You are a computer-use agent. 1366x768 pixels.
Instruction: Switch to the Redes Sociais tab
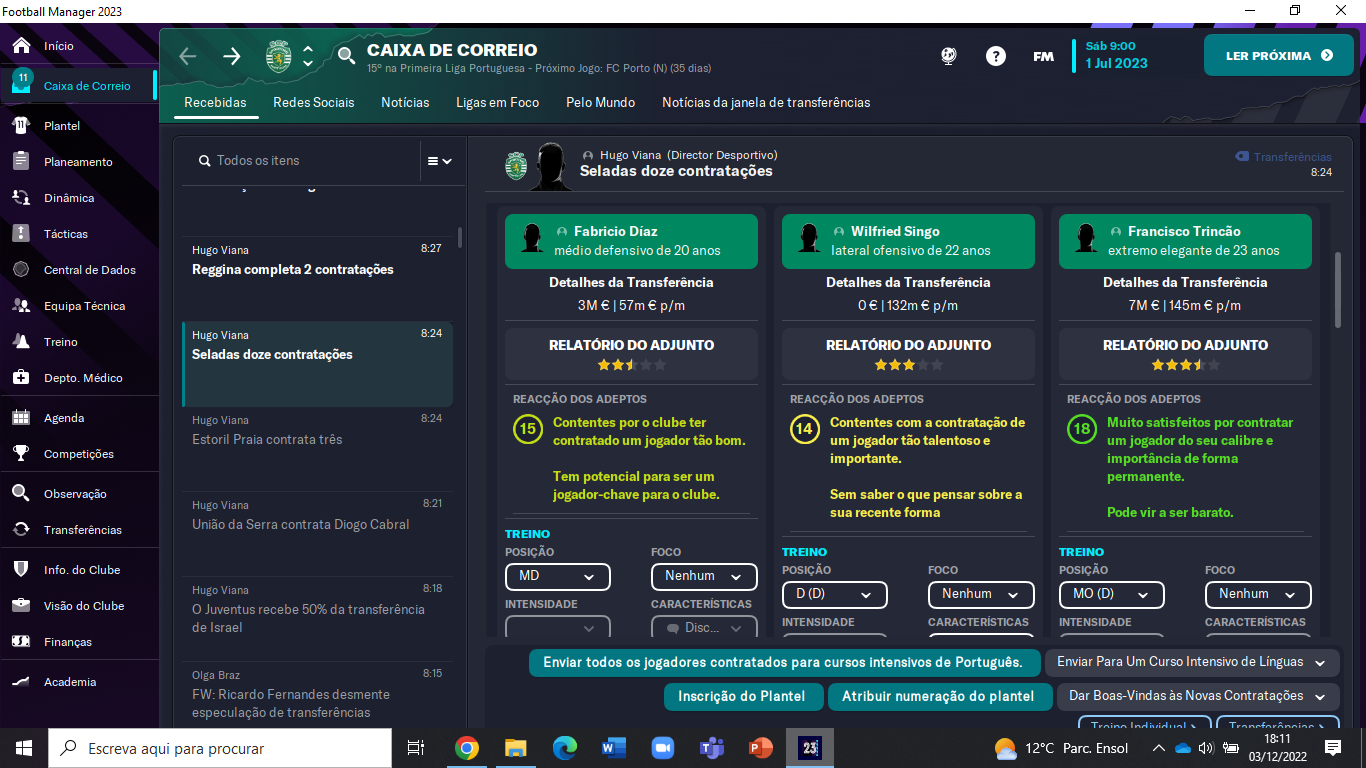pos(314,102)
